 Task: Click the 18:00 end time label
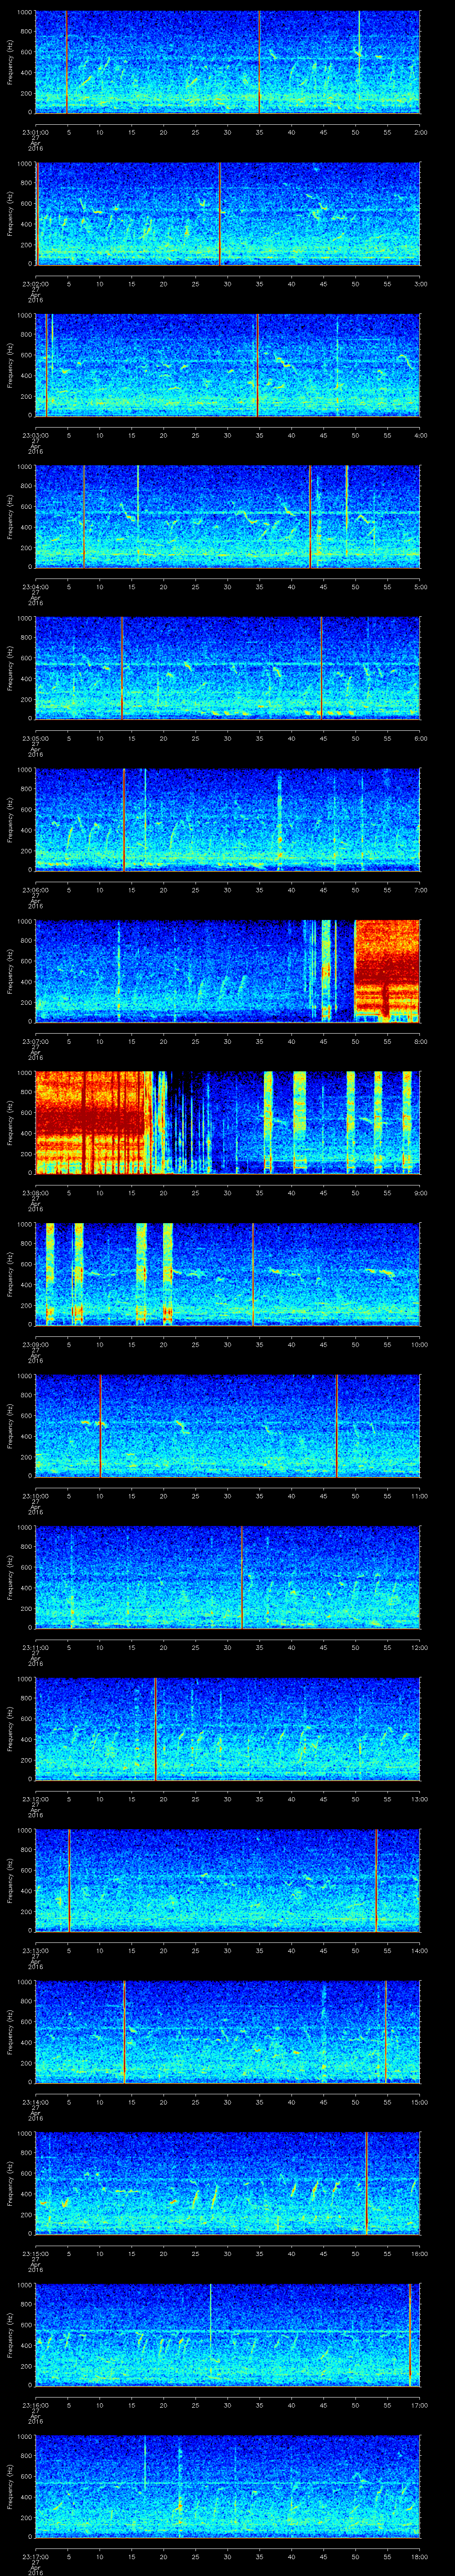coord(420,2556)
